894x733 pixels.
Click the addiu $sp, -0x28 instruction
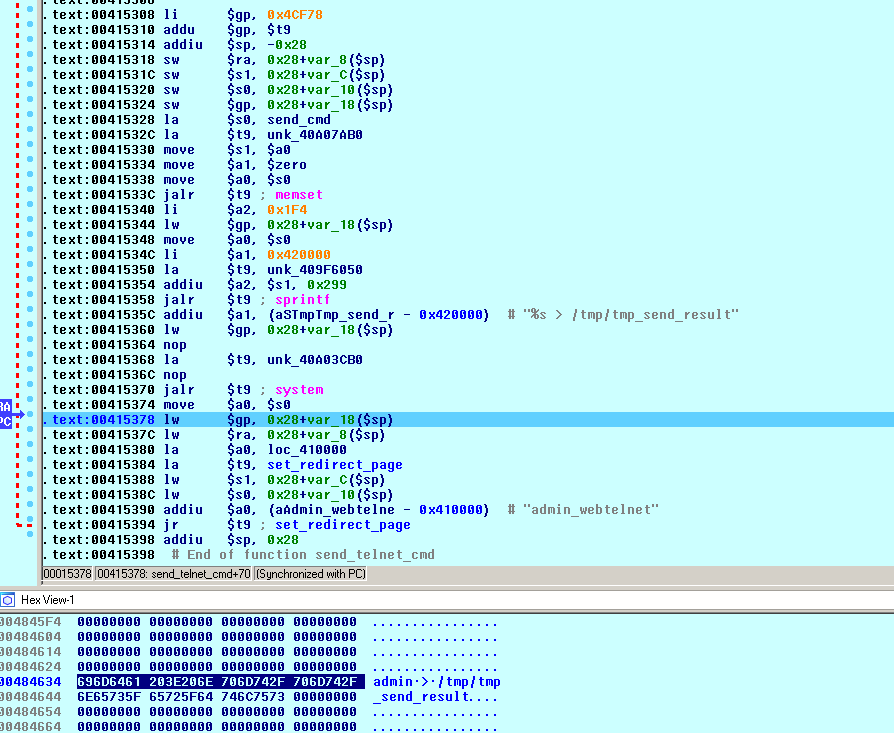pyautogui.click(x=235, y=44)
